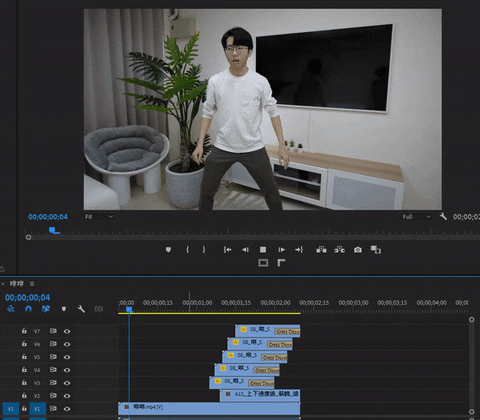Click the Mark Out bracket button
This screenshot has height=420, width=480.
pos(204,249)
